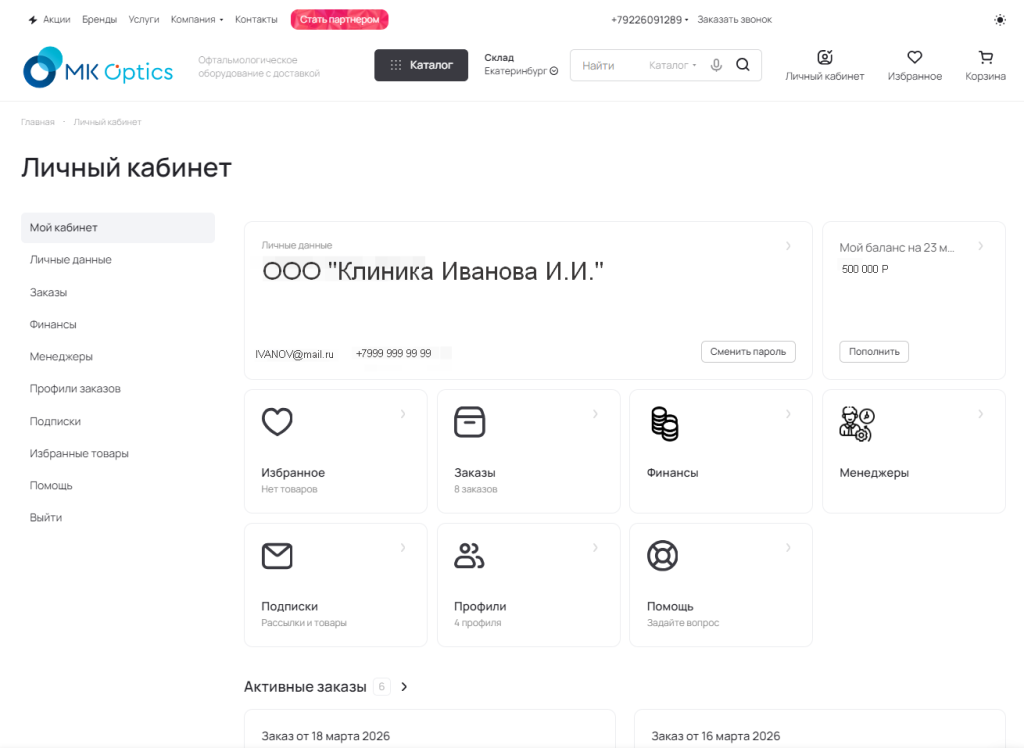
Task: Toggle the light/dark theme switch
Action: [x=1000, y=20]
